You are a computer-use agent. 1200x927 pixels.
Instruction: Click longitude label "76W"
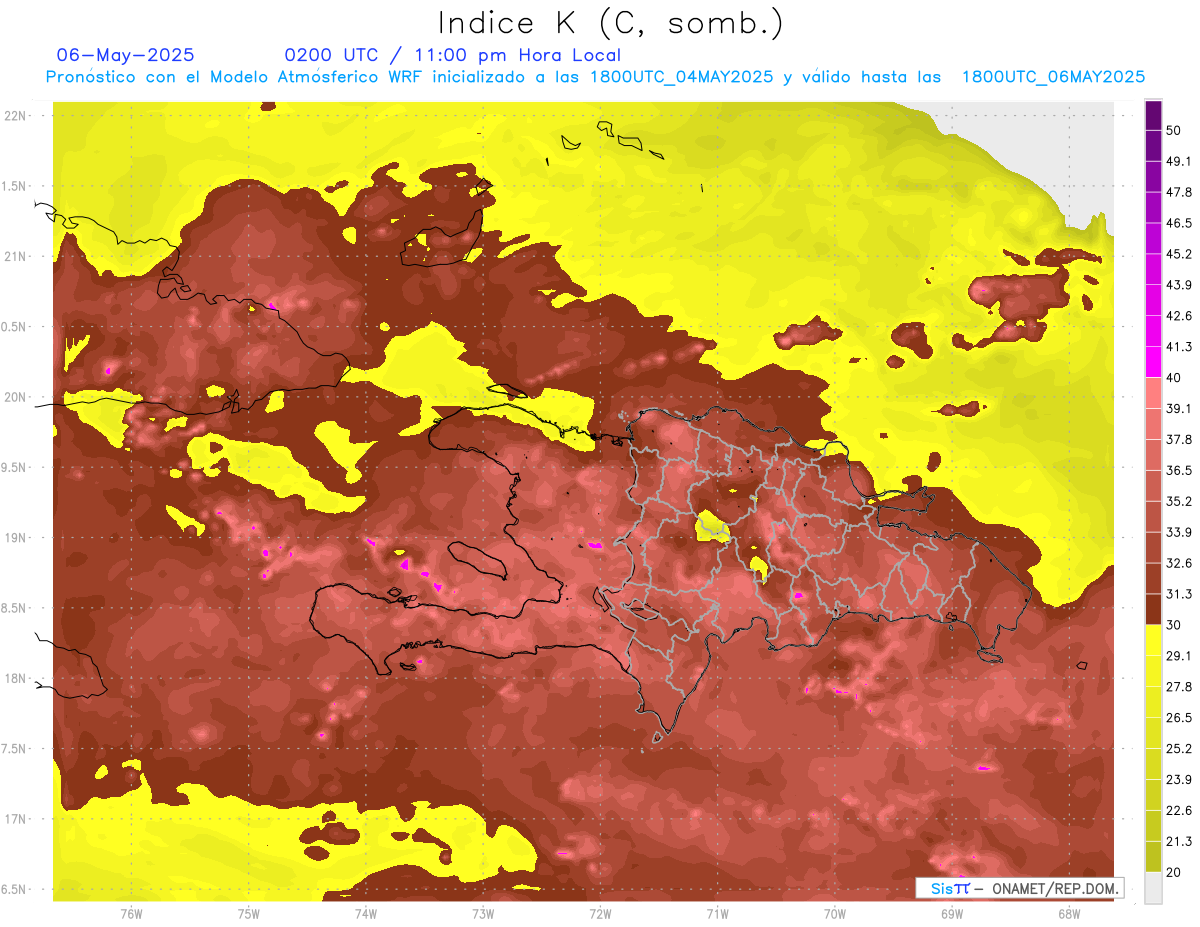click(x=131, y=913)
